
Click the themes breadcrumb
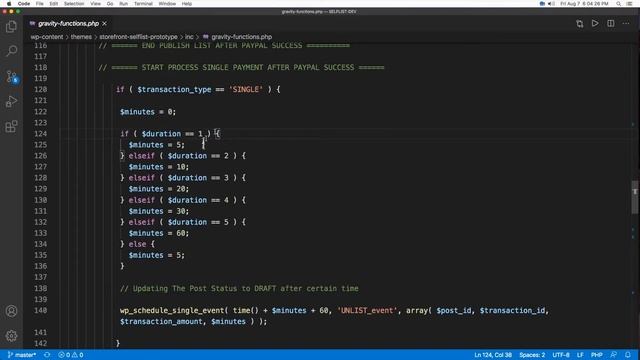pyautogui.click(x=81, y=37)
